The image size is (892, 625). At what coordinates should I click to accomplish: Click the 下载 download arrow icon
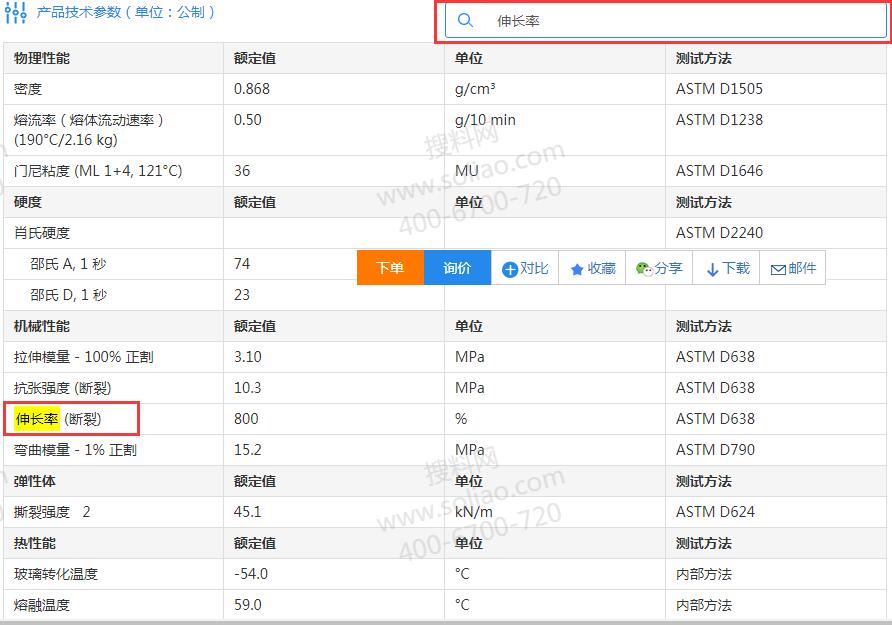712,269
